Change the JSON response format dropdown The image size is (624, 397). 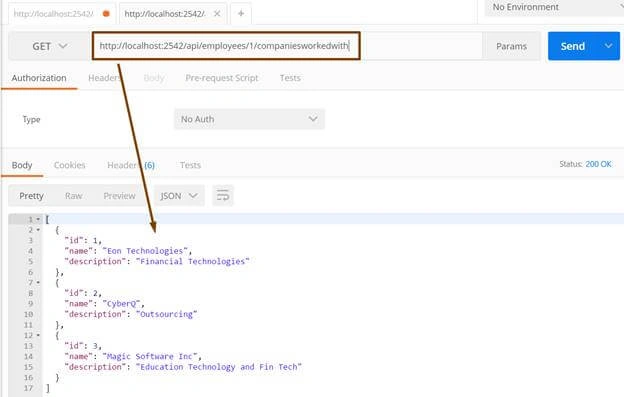click(x=179, y=196)
